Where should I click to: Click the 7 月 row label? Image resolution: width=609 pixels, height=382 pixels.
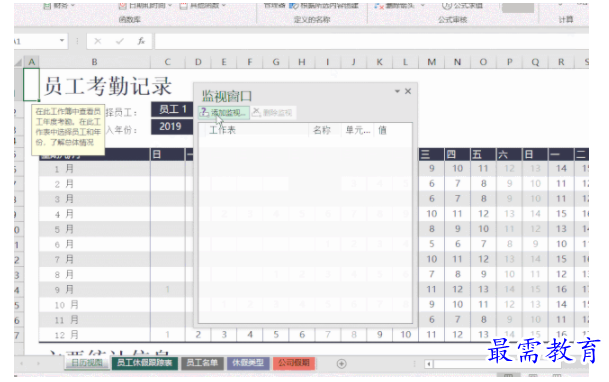click(64, 259)
